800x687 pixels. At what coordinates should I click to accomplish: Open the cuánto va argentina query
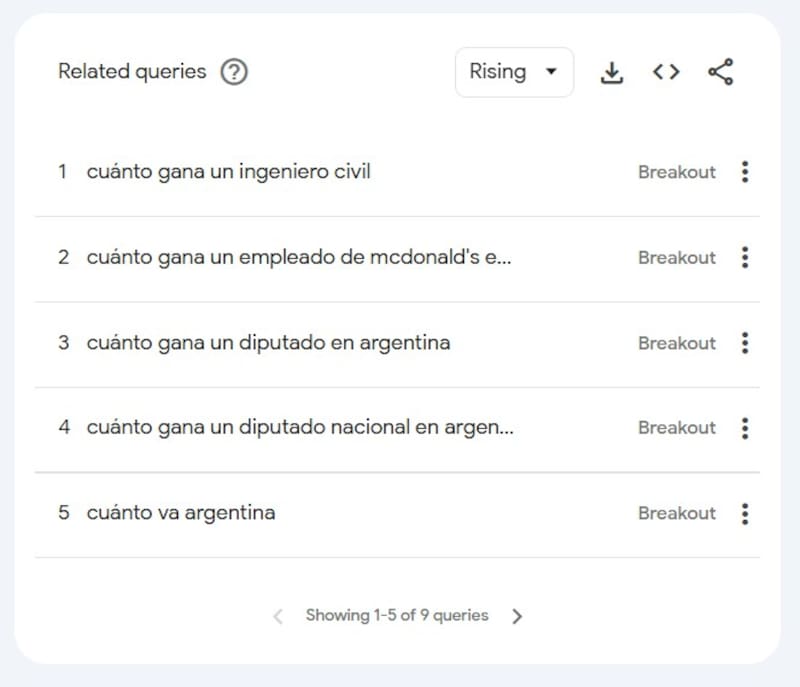[x=181, y=514]
